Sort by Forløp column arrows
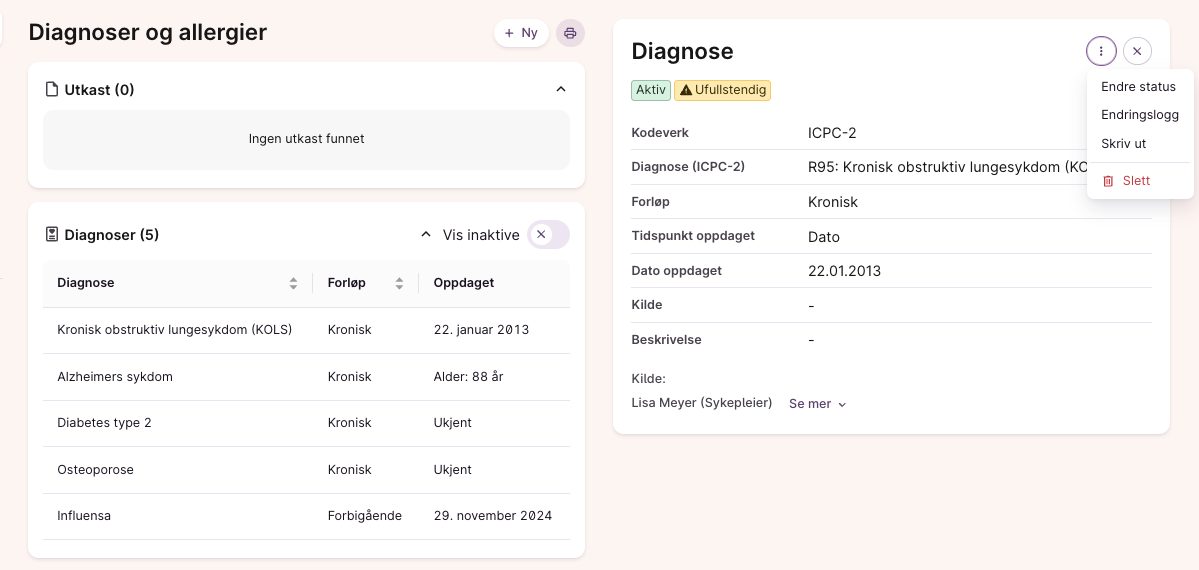 point(399,283)
